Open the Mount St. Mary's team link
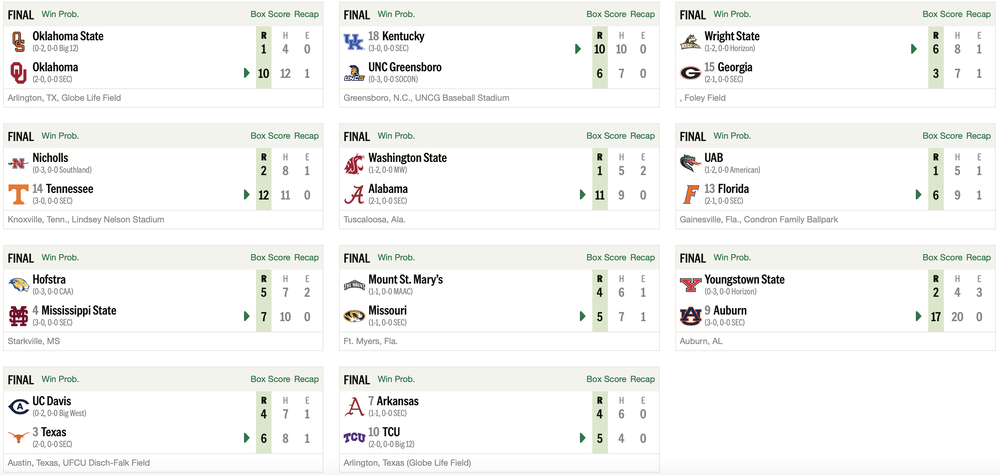 click(x=406, y=279)
